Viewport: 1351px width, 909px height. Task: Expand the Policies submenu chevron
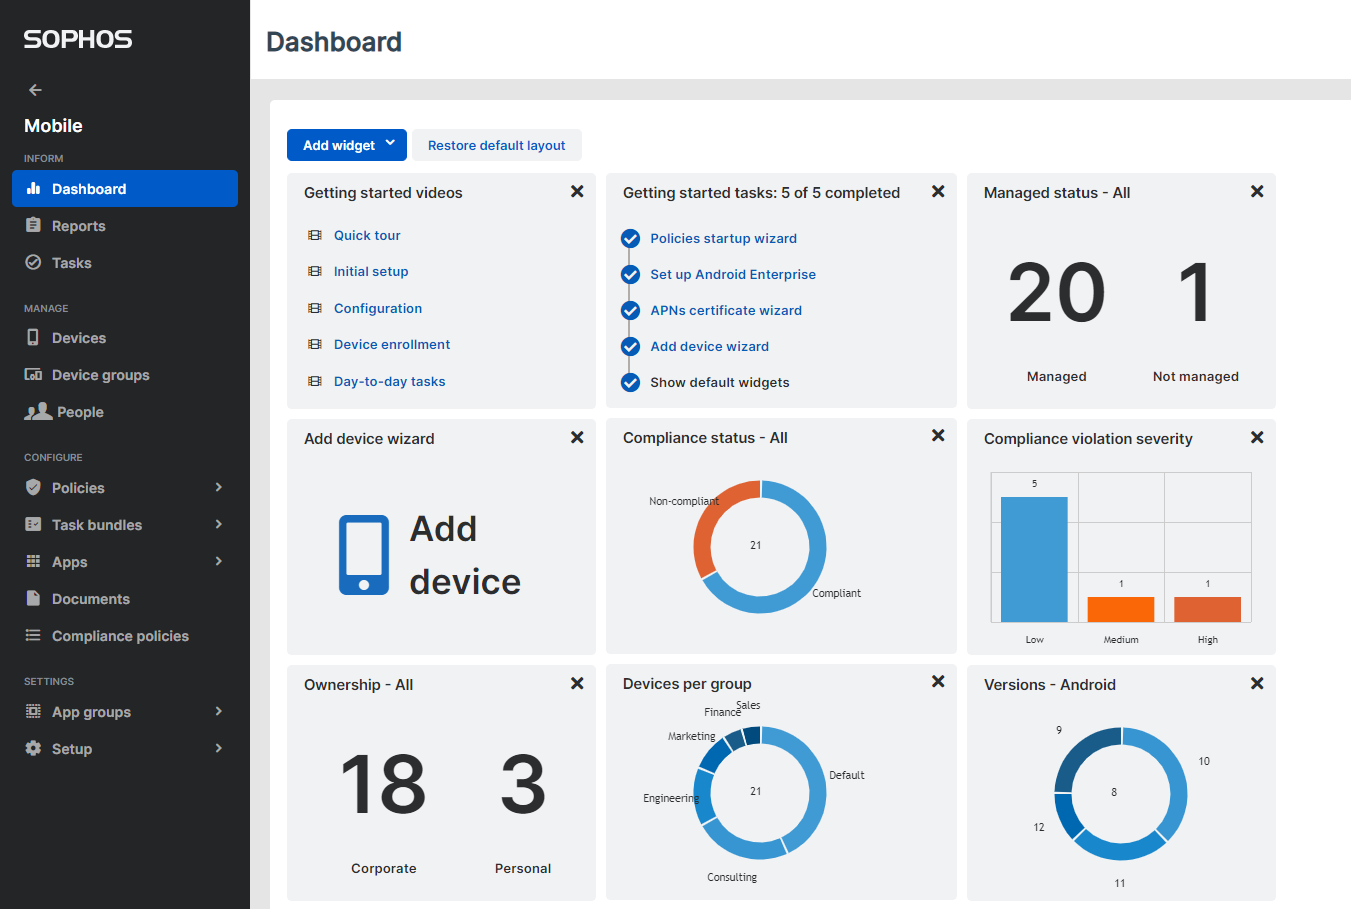(x=218, y=488)
